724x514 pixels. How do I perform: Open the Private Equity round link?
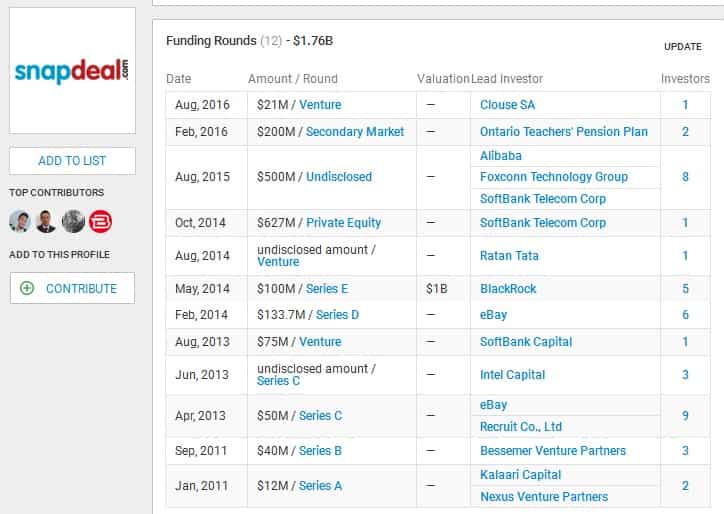[x=344, y=223]
